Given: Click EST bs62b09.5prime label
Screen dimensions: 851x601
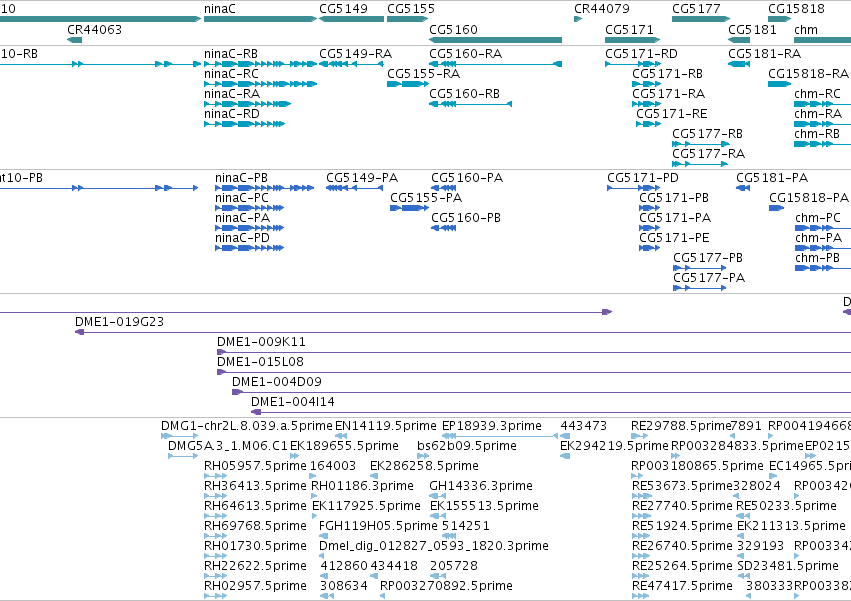Looking at the screenshot, I should click(467, 446).
